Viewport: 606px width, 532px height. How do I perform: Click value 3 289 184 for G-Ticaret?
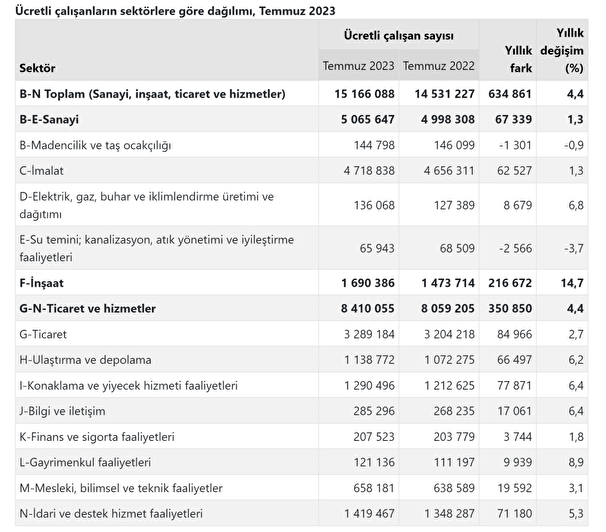[369, 334]
